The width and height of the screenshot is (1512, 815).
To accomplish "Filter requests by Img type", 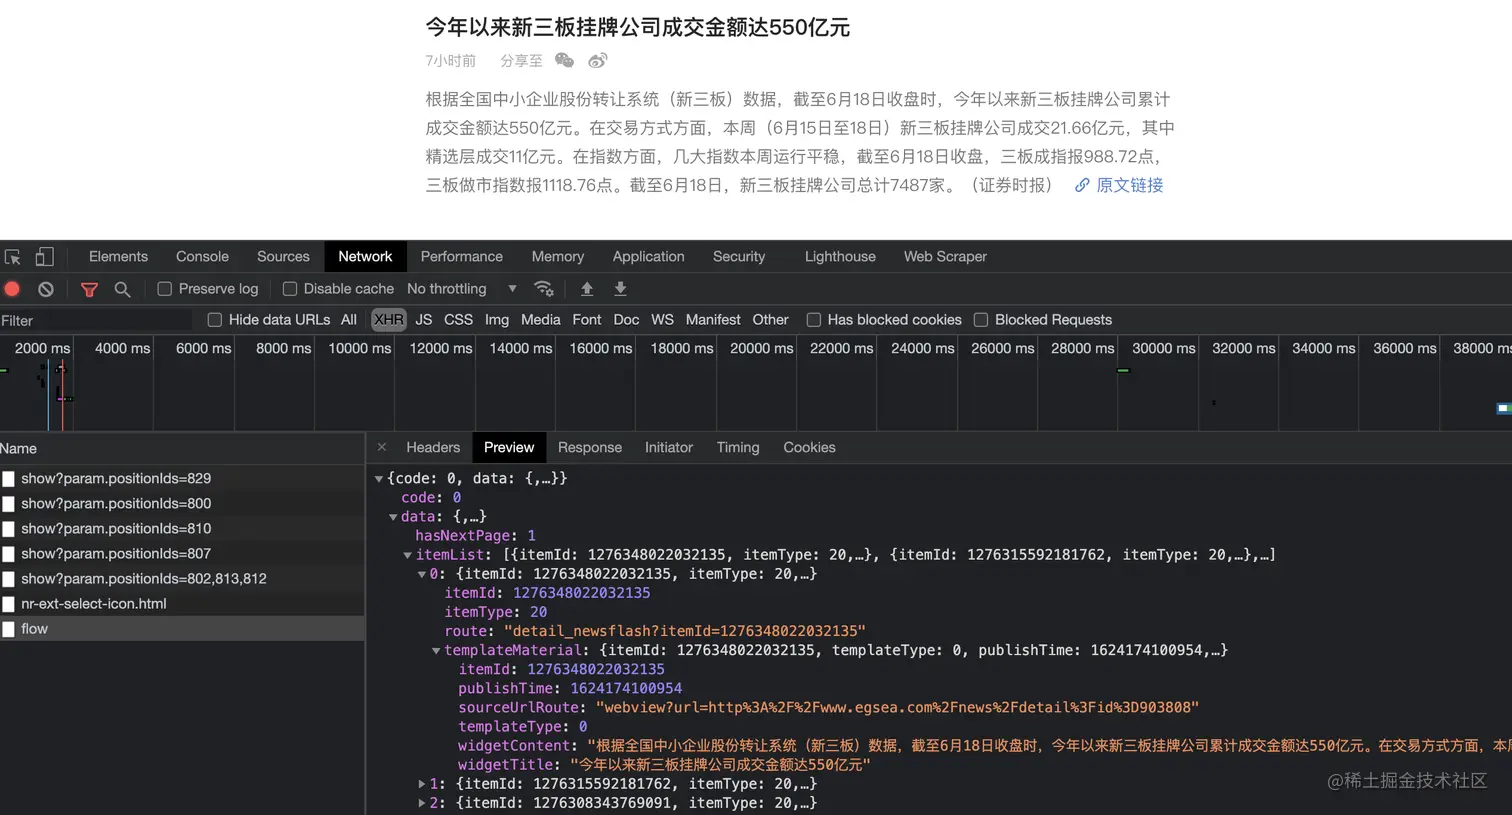I will point(497,320).
